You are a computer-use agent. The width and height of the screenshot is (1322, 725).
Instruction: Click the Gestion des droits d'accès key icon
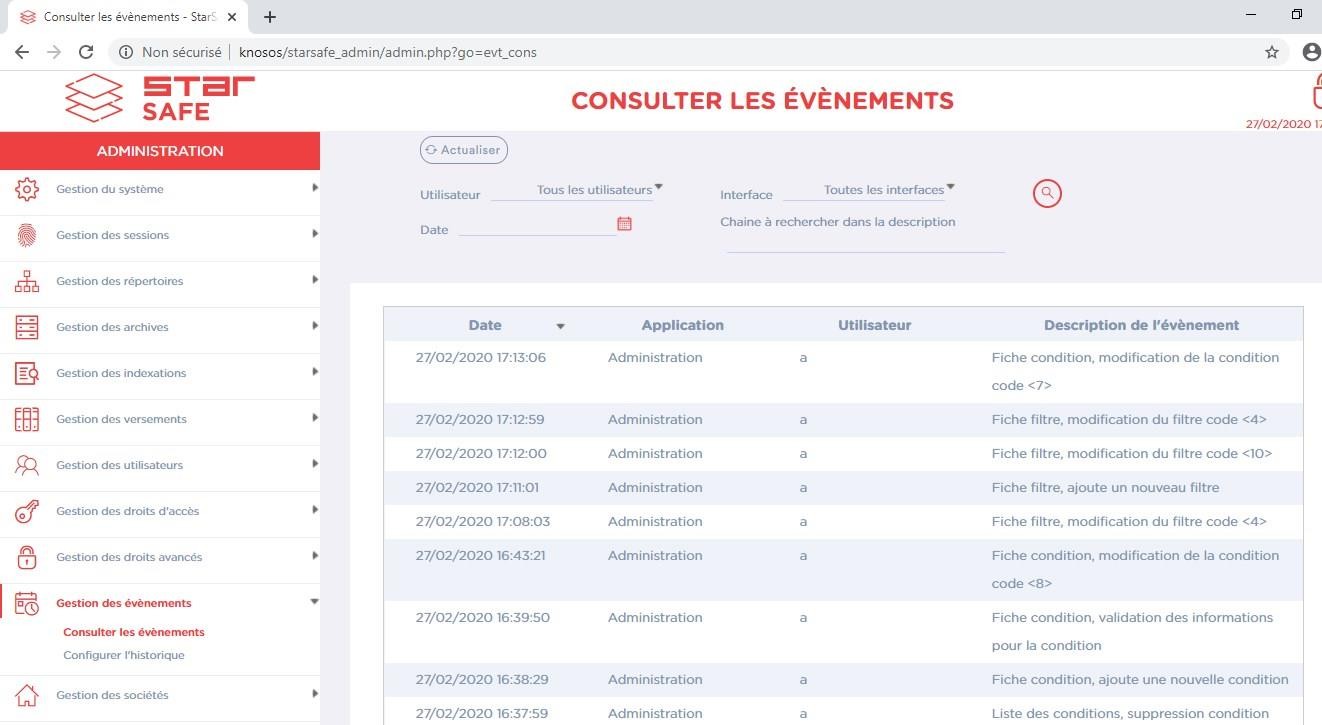pyautogui.click(x=27, y=511)
